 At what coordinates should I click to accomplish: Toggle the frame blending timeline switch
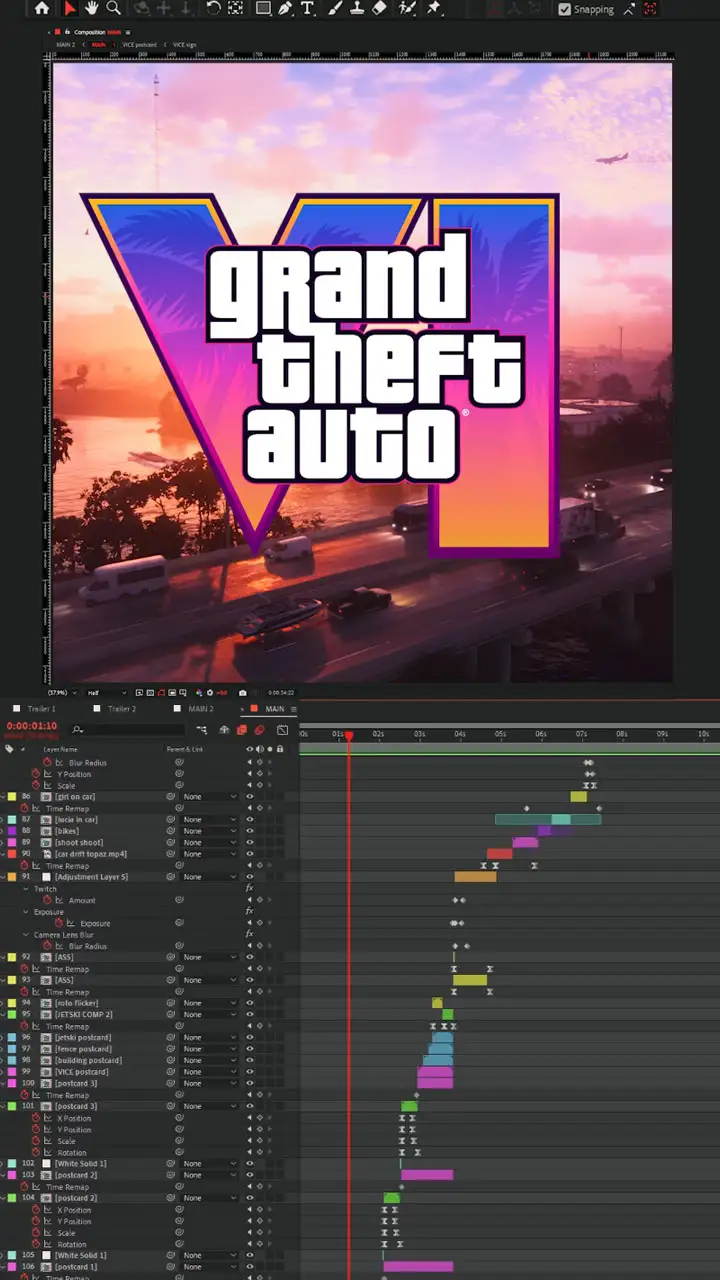pyautogui.click(x=242, y=730)
